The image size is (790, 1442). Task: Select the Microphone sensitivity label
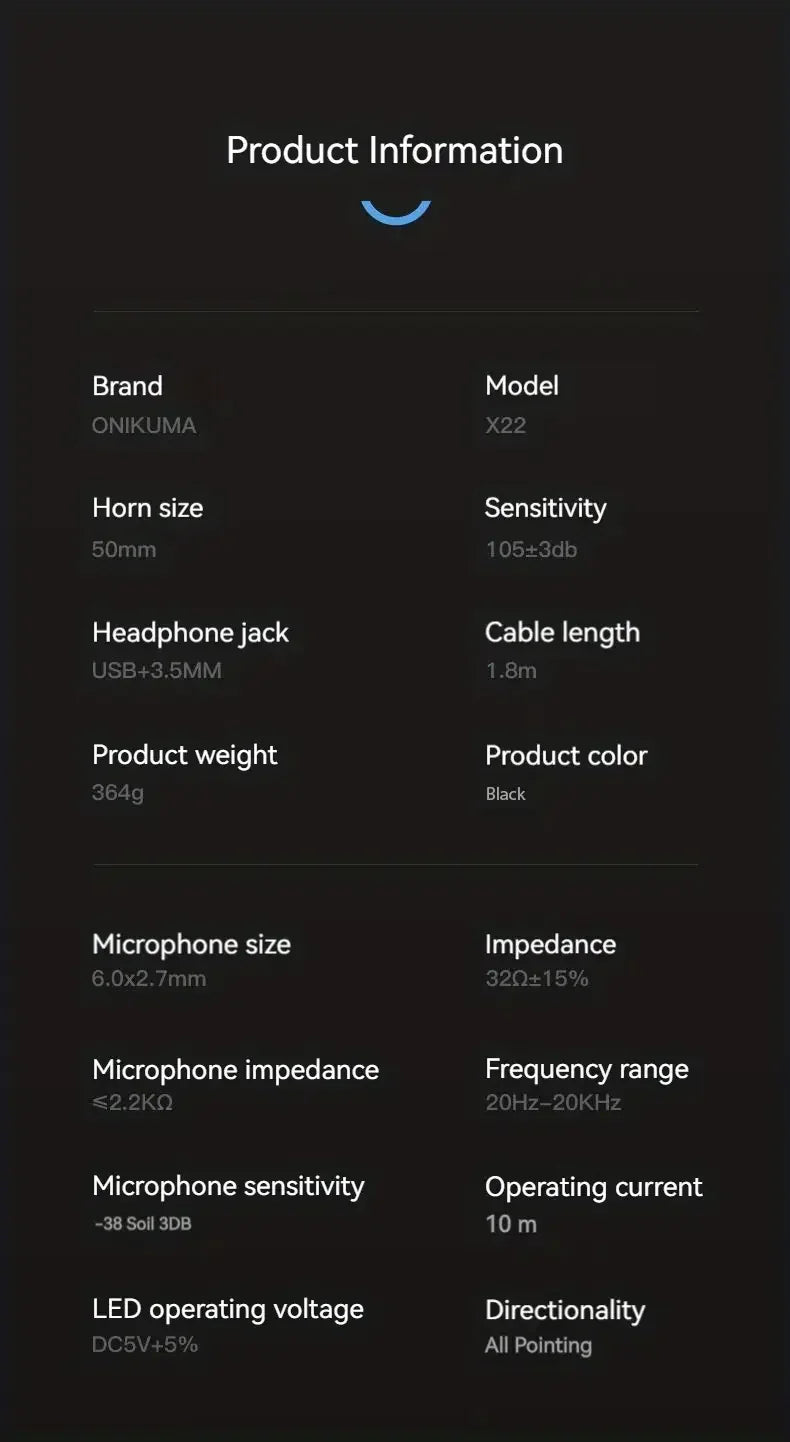[228, 1186]
